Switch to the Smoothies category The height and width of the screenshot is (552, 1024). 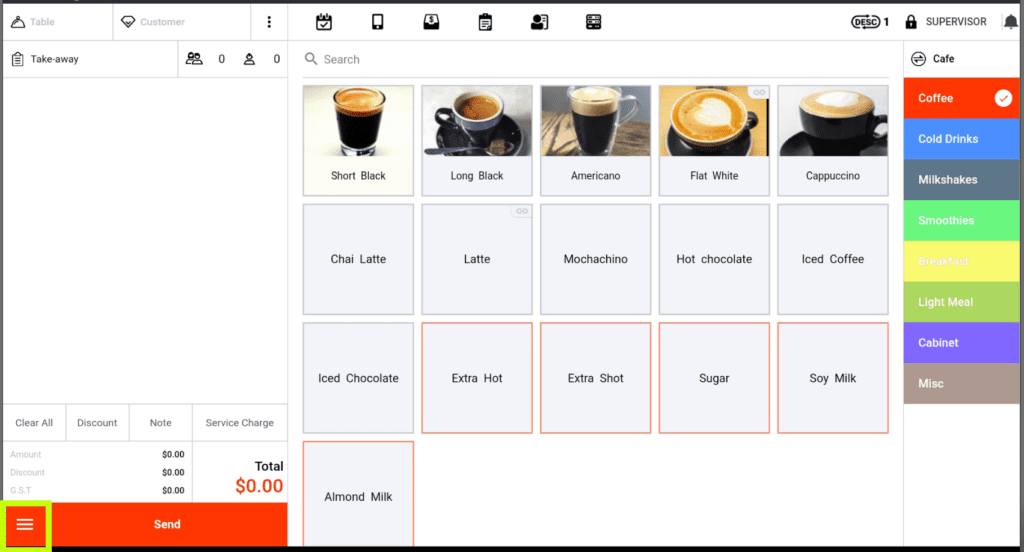(963, 220)
